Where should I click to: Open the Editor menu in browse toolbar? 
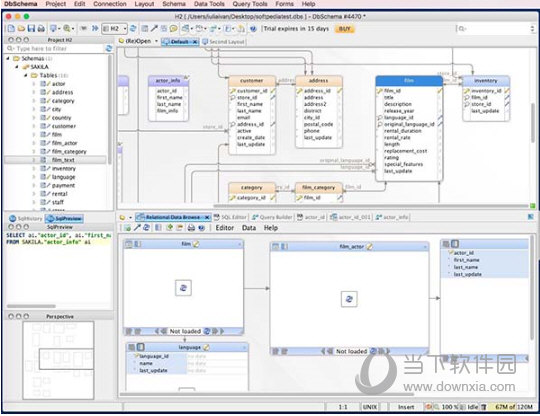(x=225, y=228)
